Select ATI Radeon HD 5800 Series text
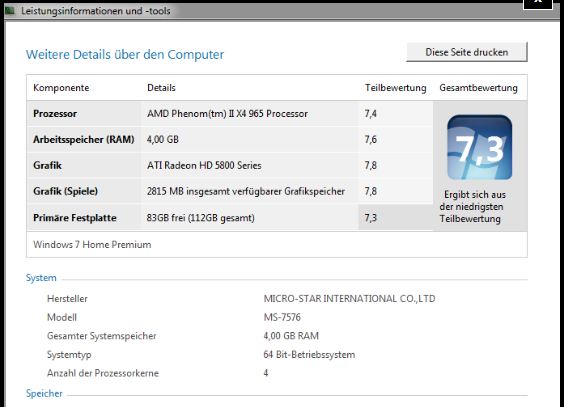Screen dimensions: 564x407 tap(204, 165)
